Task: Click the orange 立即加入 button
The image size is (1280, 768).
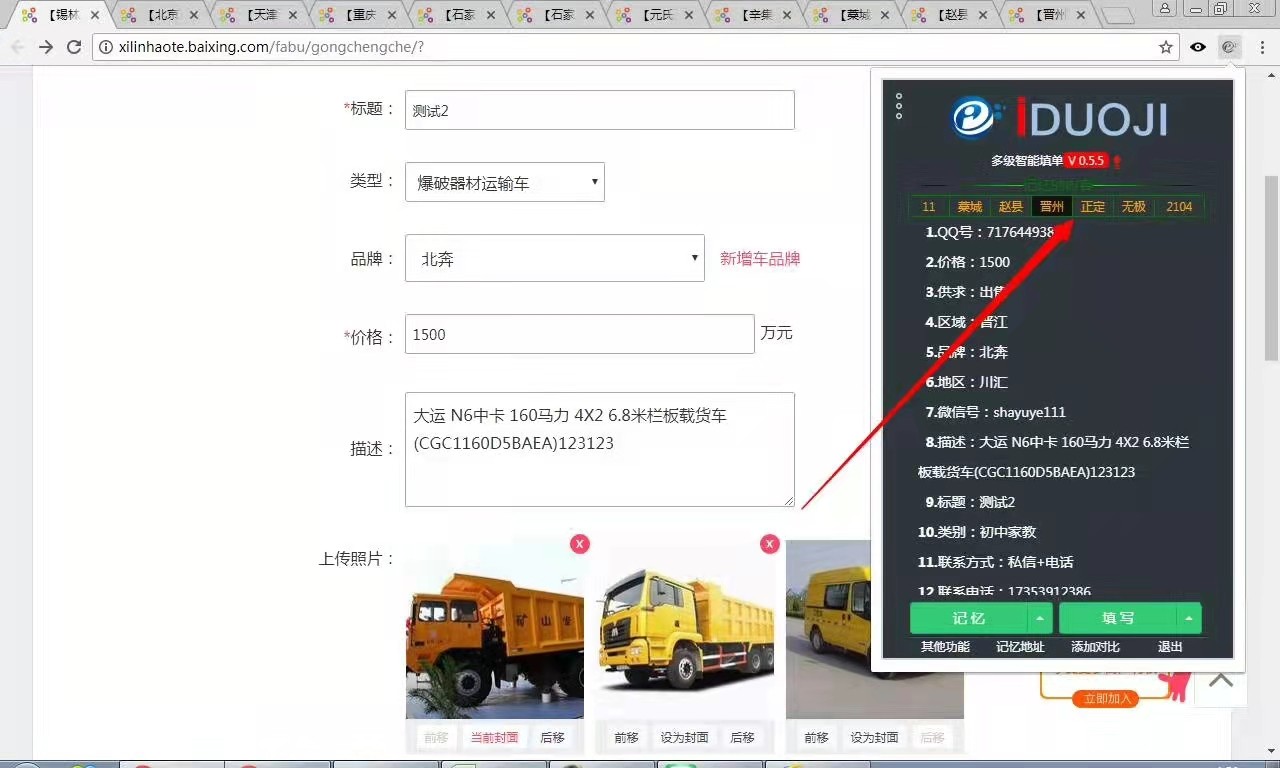Action: pos(1107,698)
